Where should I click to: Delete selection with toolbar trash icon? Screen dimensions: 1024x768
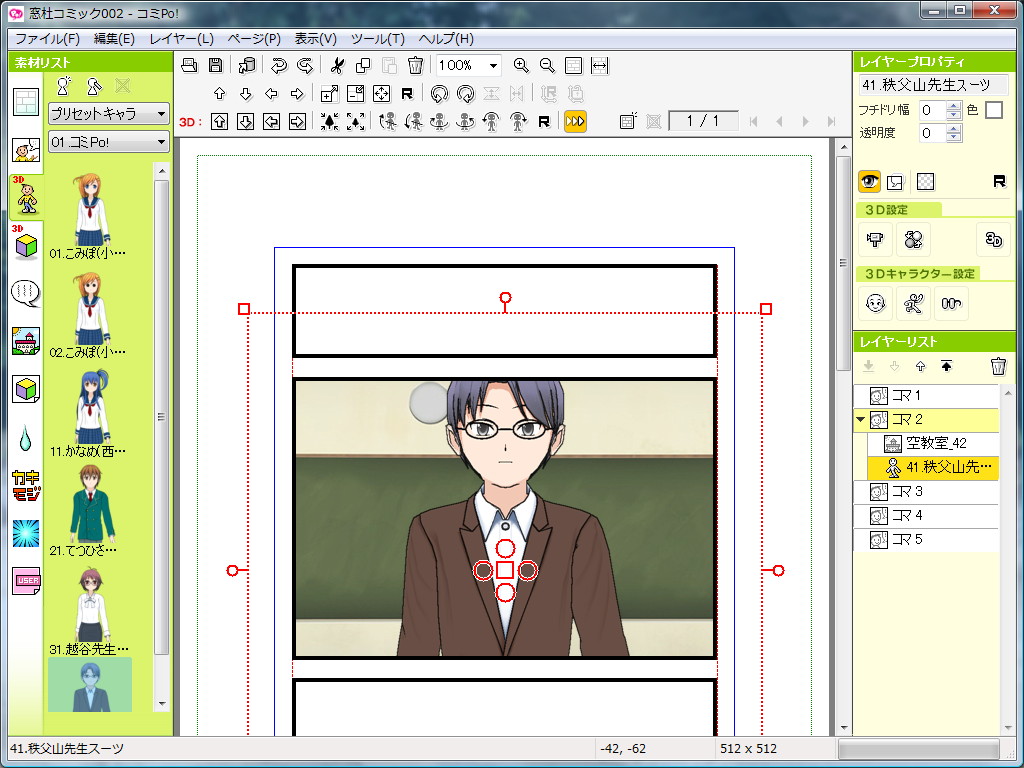pyautogui.click(x=415, y=65)
